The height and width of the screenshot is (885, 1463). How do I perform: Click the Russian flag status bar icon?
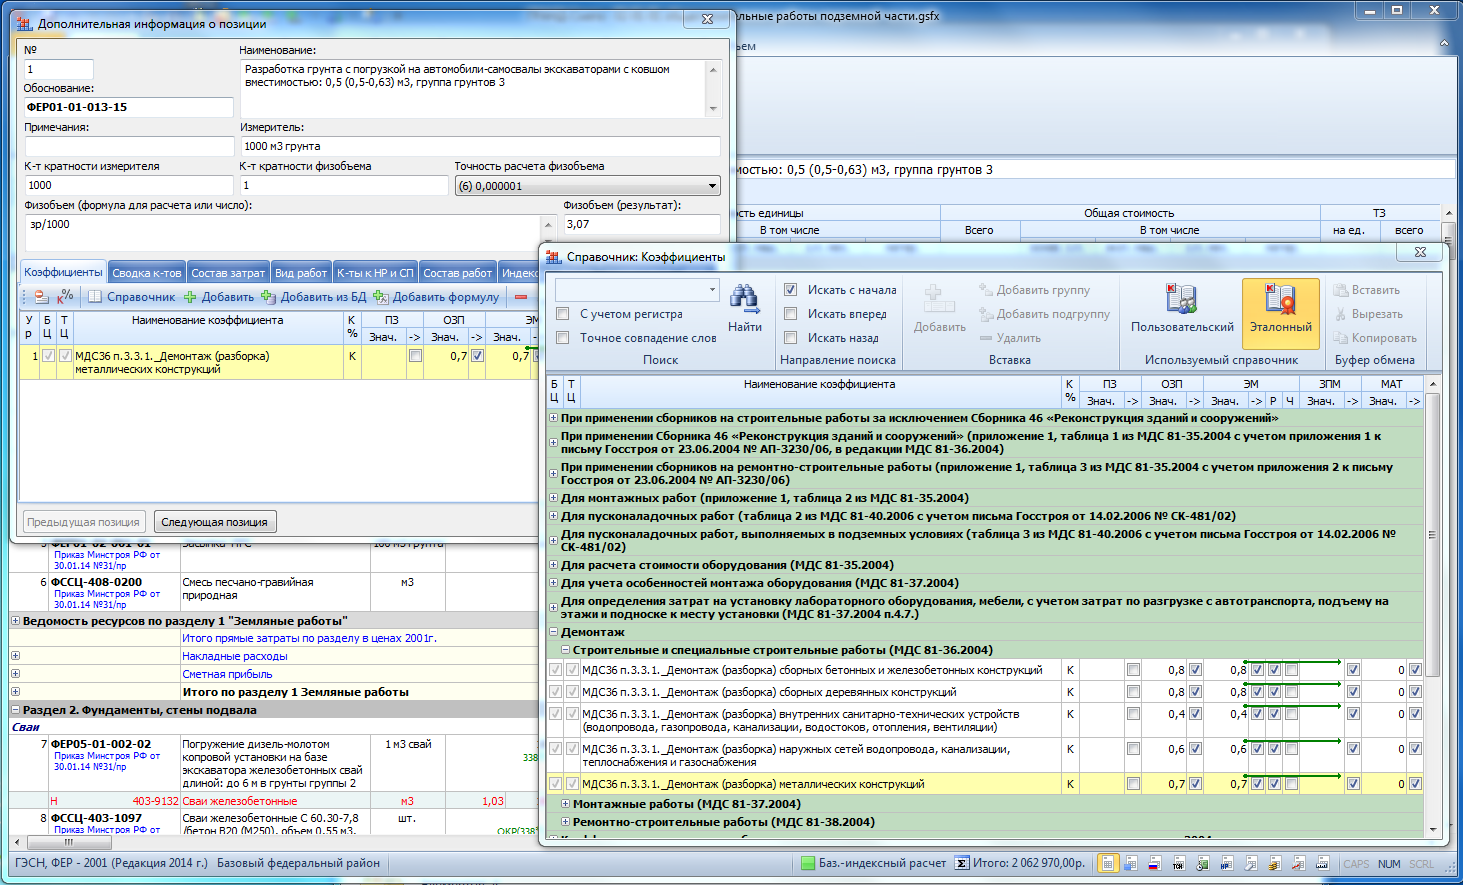[1154, 863]
